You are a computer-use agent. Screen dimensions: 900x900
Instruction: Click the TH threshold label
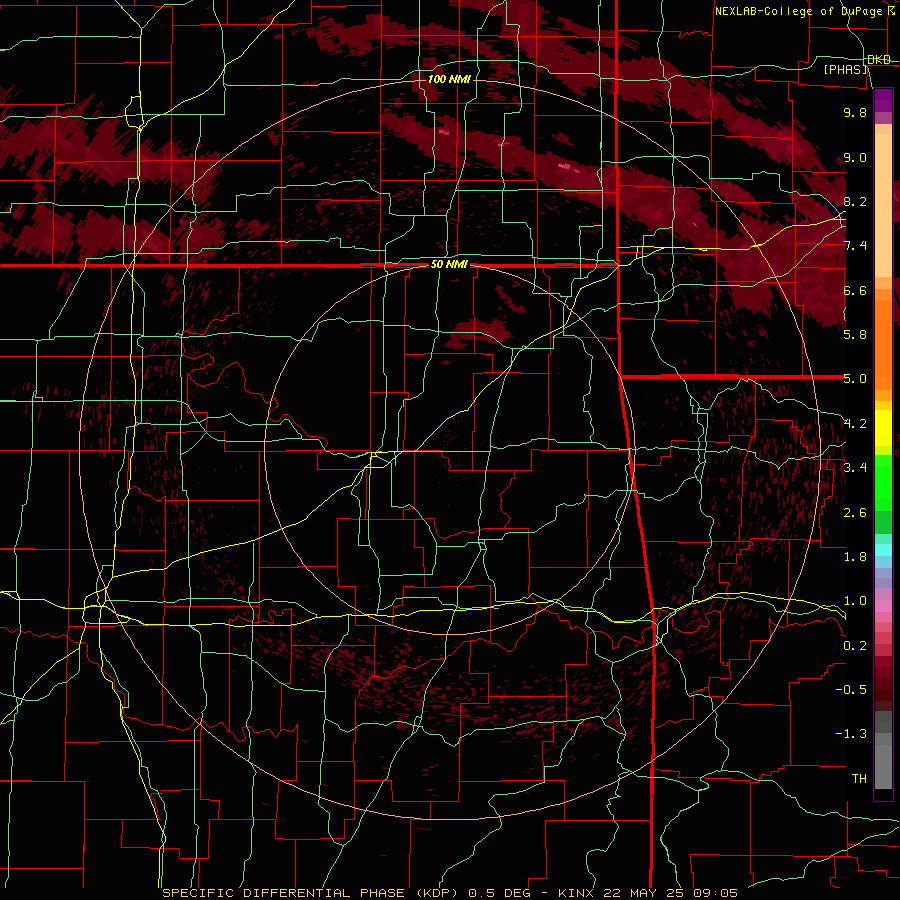[x=859, y=779]
